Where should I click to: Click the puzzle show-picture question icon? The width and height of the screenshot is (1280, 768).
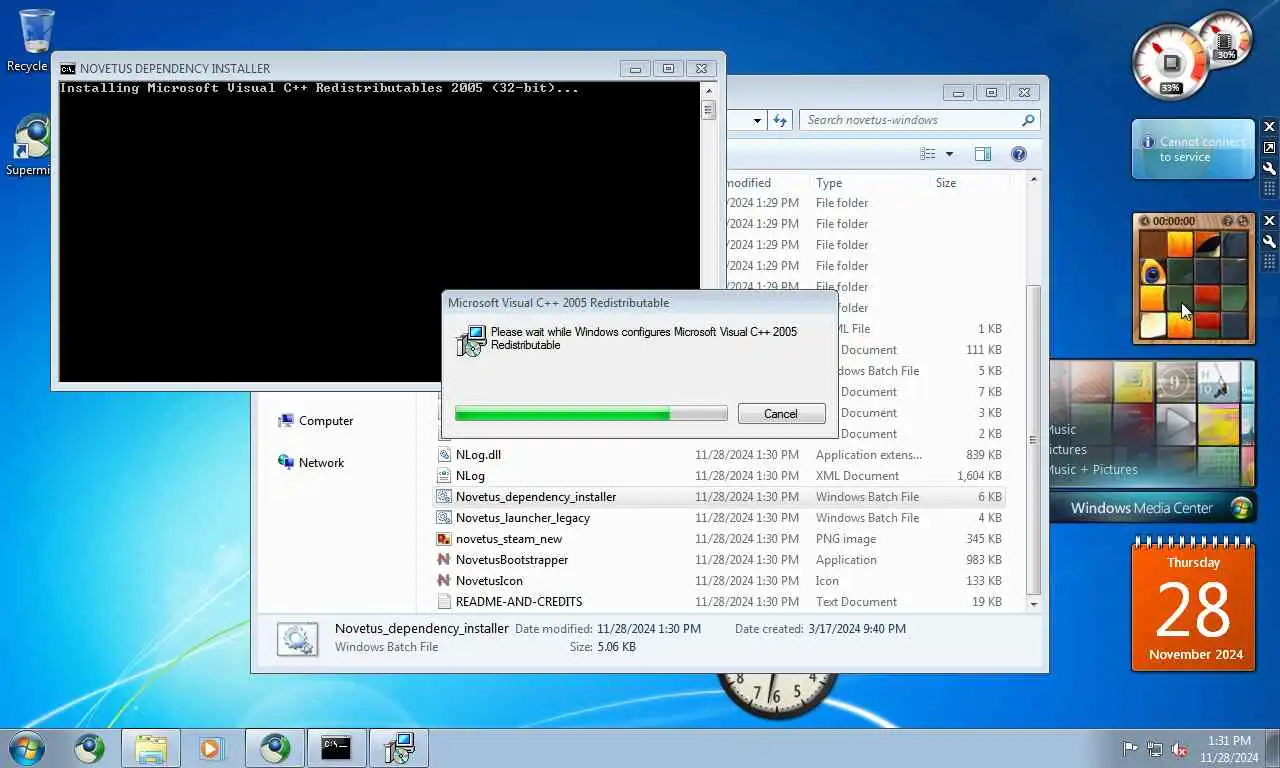click(1229, 221)
